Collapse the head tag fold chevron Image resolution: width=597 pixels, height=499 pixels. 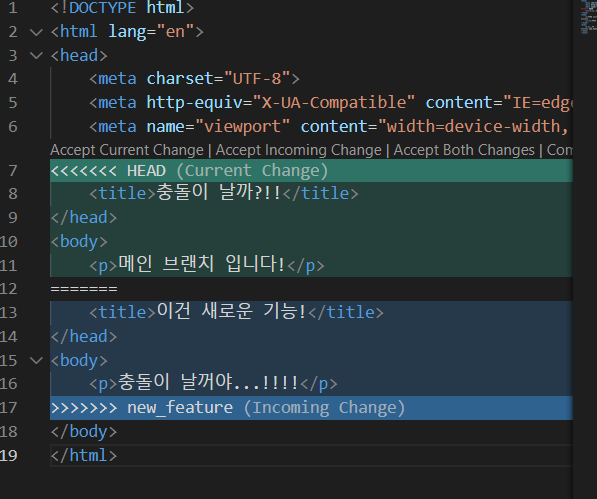point(36,56)
